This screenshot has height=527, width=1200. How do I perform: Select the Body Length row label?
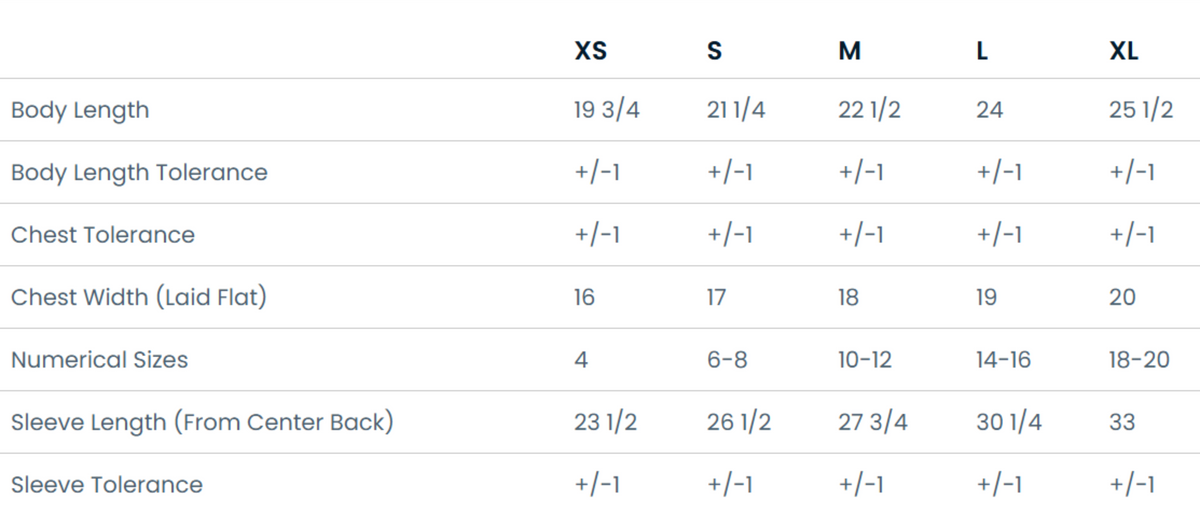click(80, 110)
